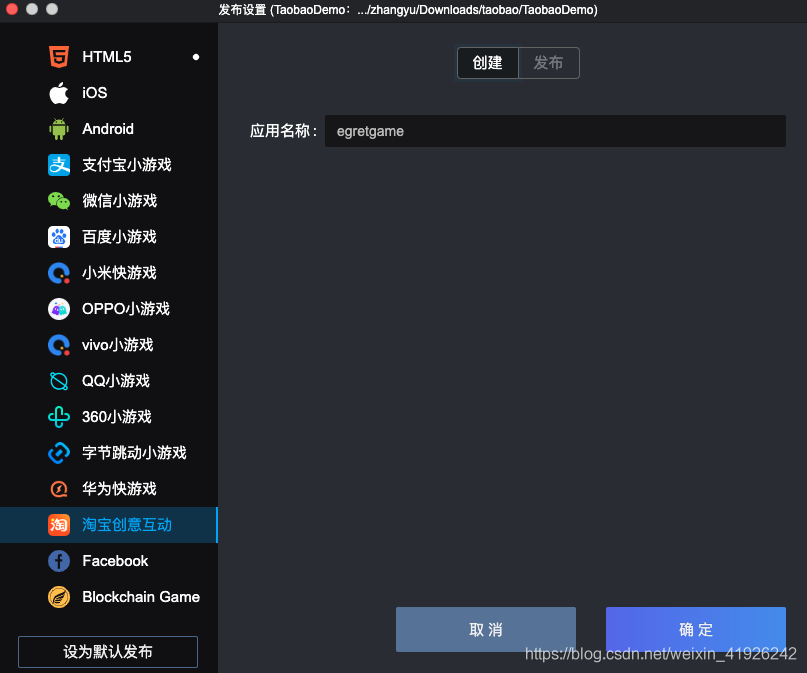Select 华为快游戏 platform
Screen dimensions: 807x673
(109, 489)
